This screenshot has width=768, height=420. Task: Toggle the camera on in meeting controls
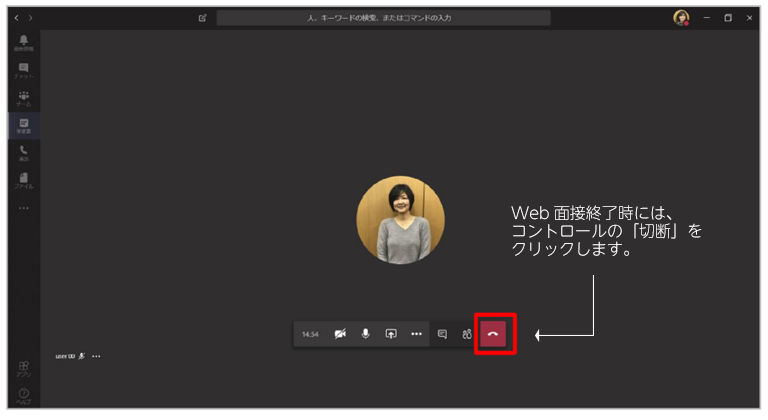[x=340, y=334]
